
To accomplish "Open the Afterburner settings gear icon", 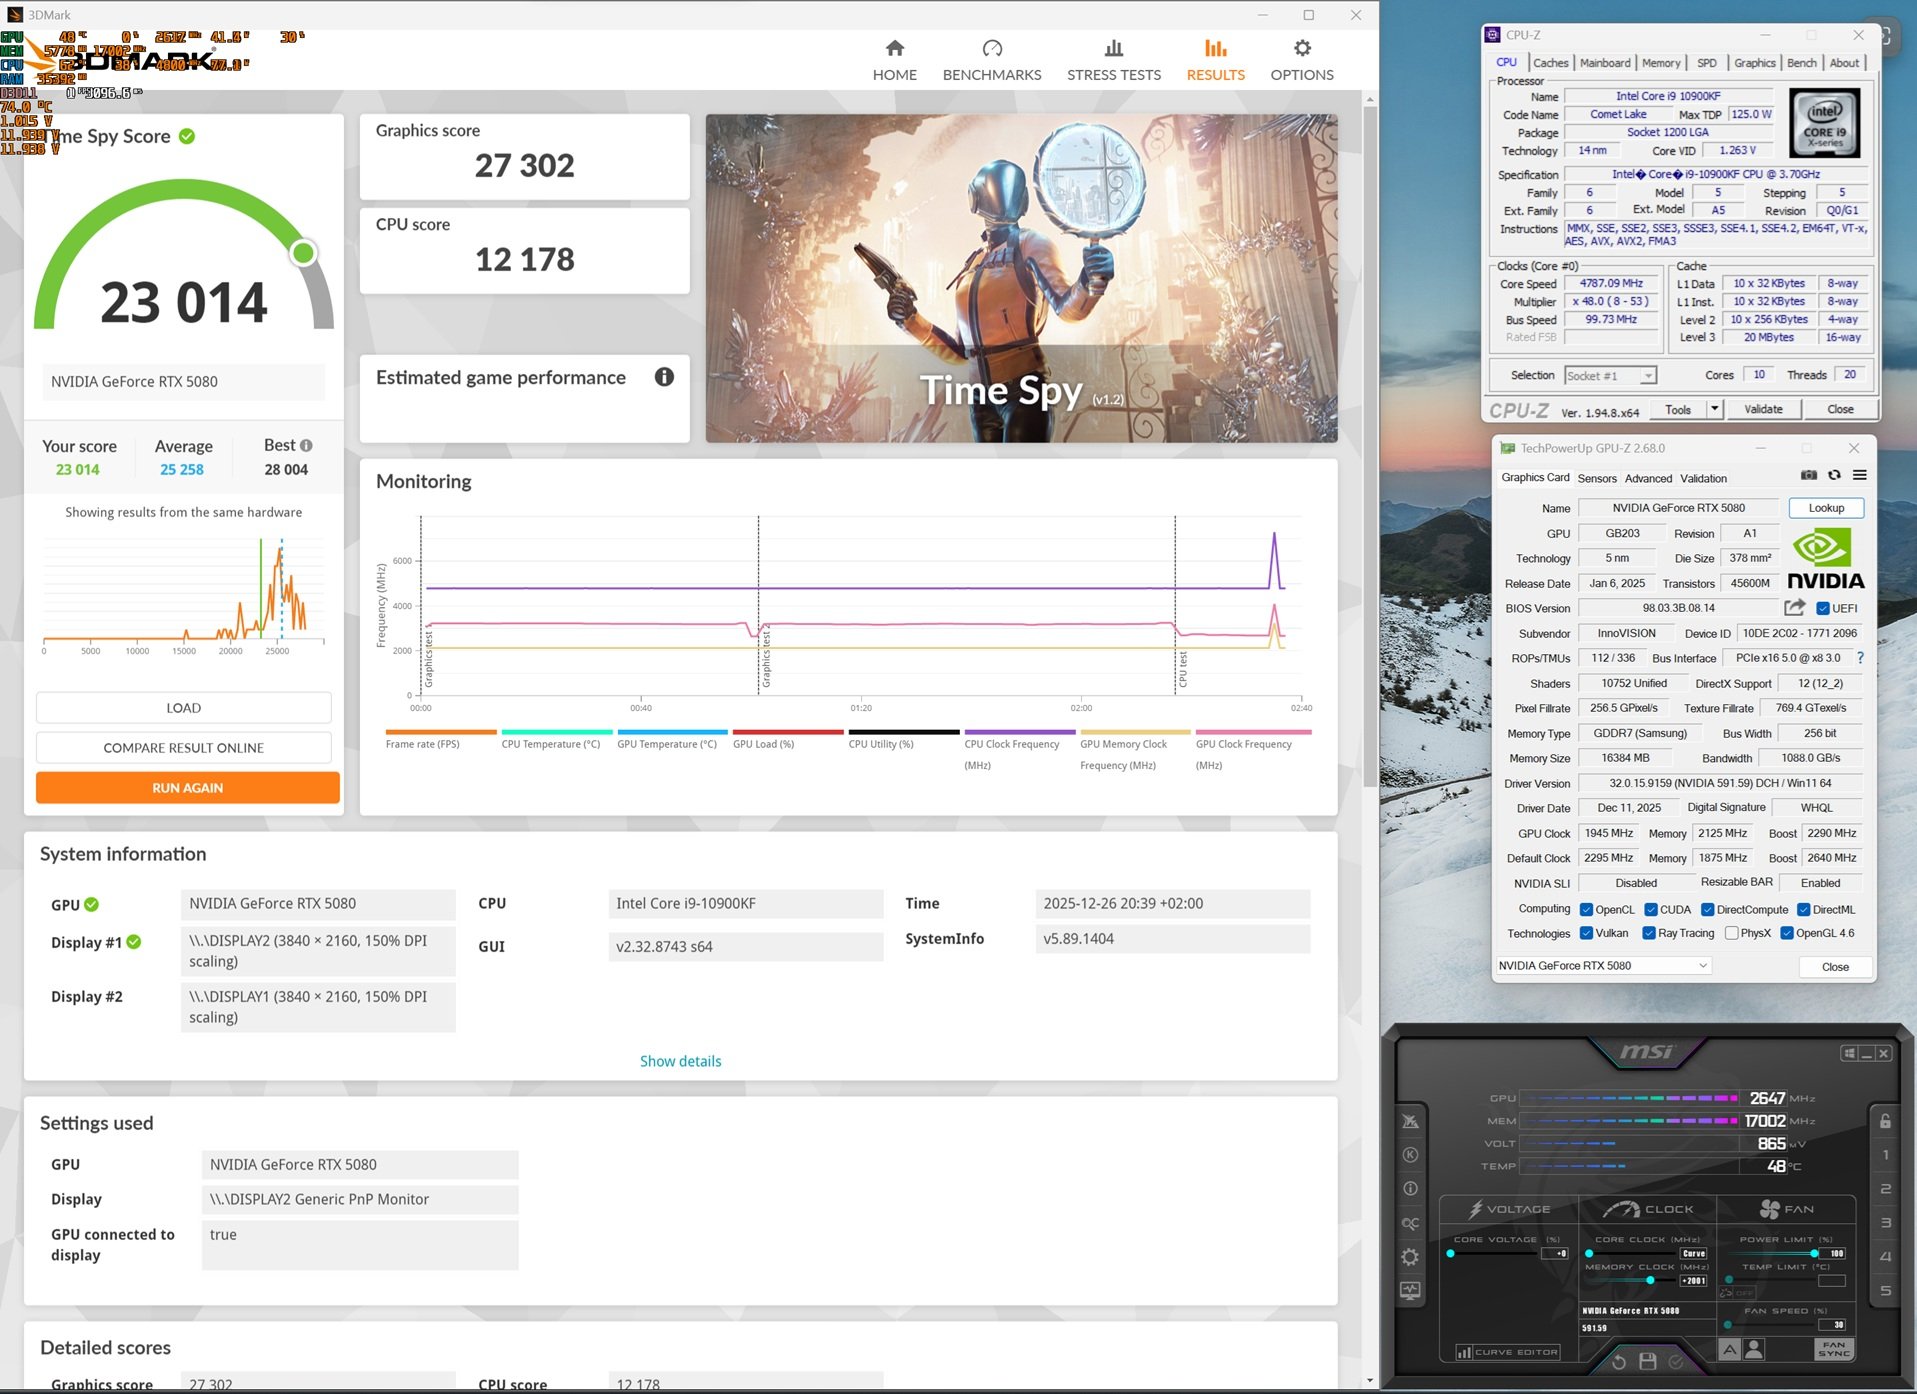I will pos(1410,1257).
